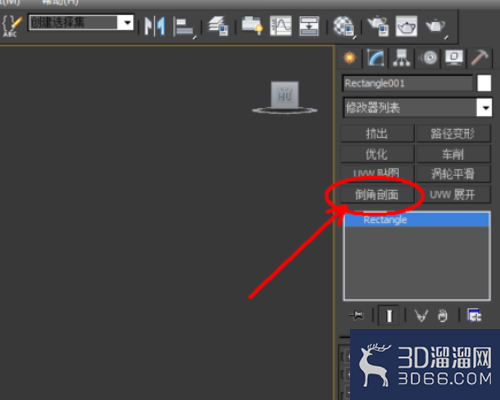Viewport: 500px width, 400px height.
Task: Open the Layer Manager
Action: pyautogui.click(x=218, y=26)
